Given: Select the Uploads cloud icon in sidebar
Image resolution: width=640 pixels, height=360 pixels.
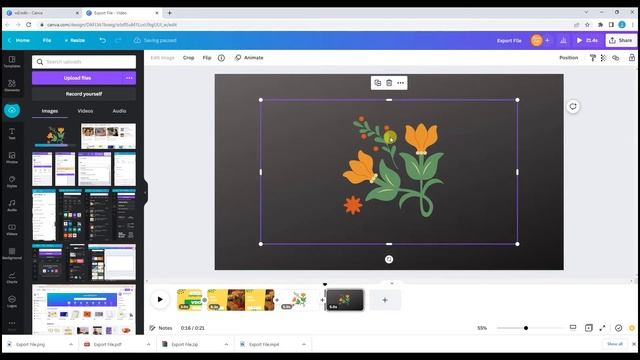Looking at the screenshot, I should click(x=12, y=110).
